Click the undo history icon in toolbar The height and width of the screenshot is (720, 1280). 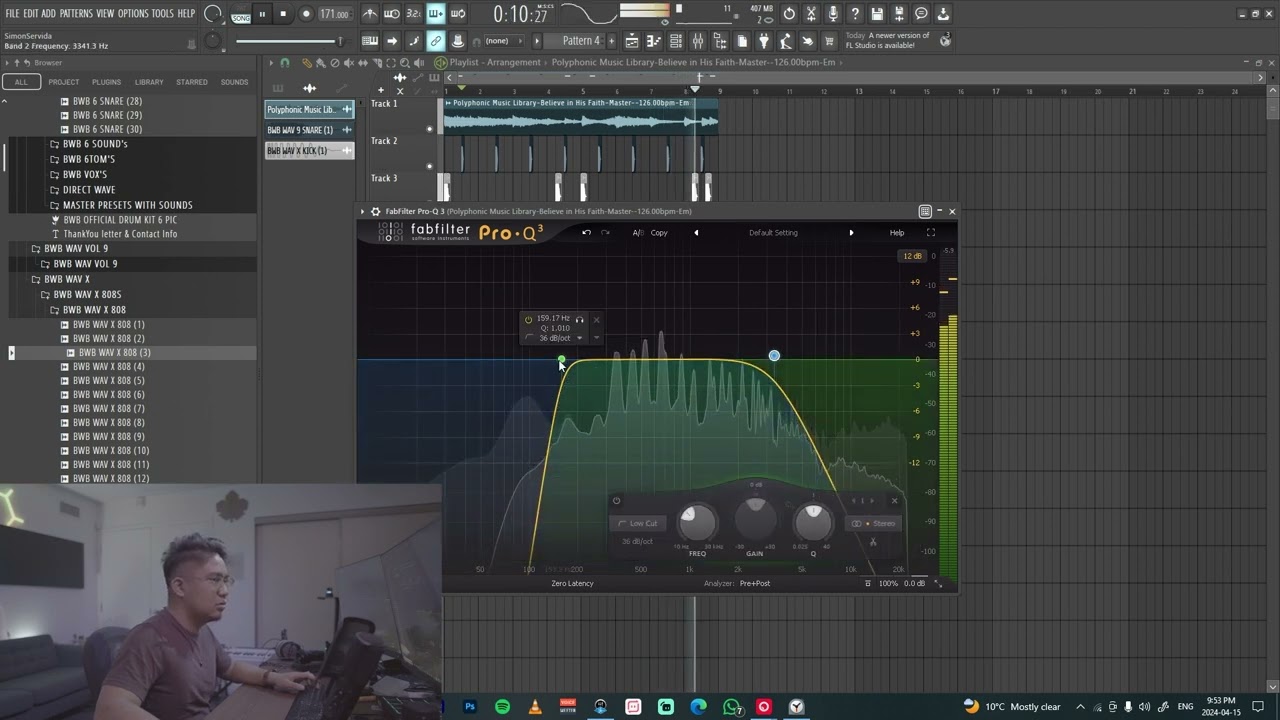(x=789, y=14)
